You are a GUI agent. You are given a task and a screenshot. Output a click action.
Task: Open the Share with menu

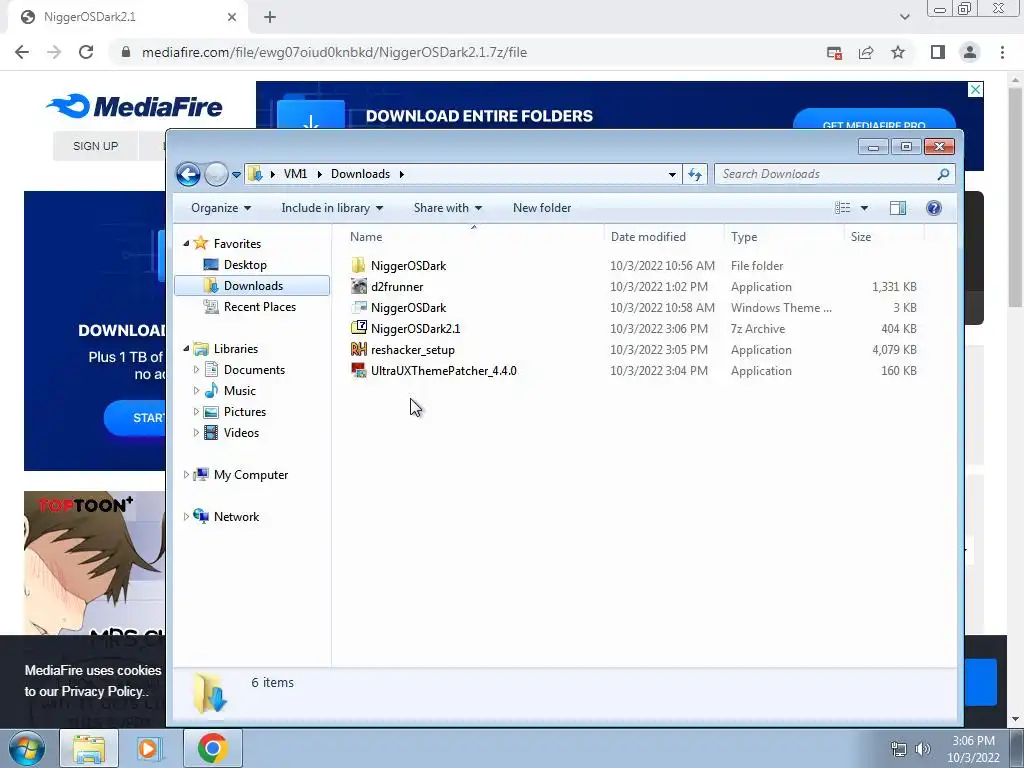pyautogui.click(x=447, y=208)
